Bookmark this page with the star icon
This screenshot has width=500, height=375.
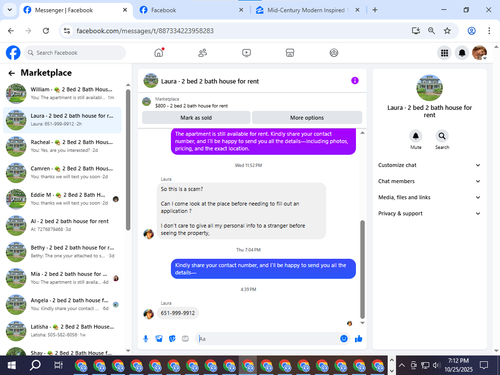[x=447, y=31]
